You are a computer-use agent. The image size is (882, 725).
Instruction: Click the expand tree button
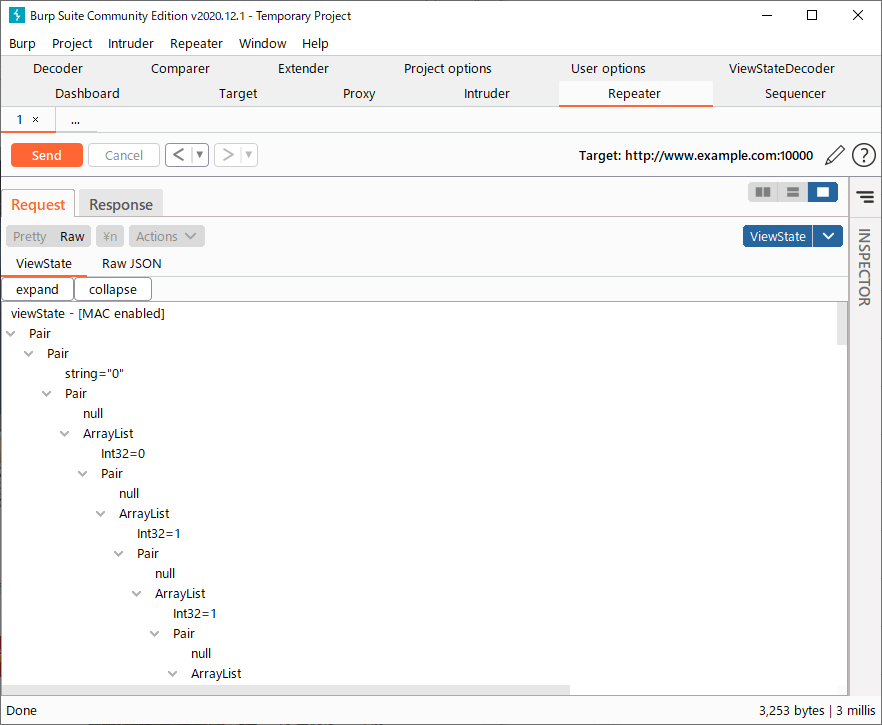[37, 289]
